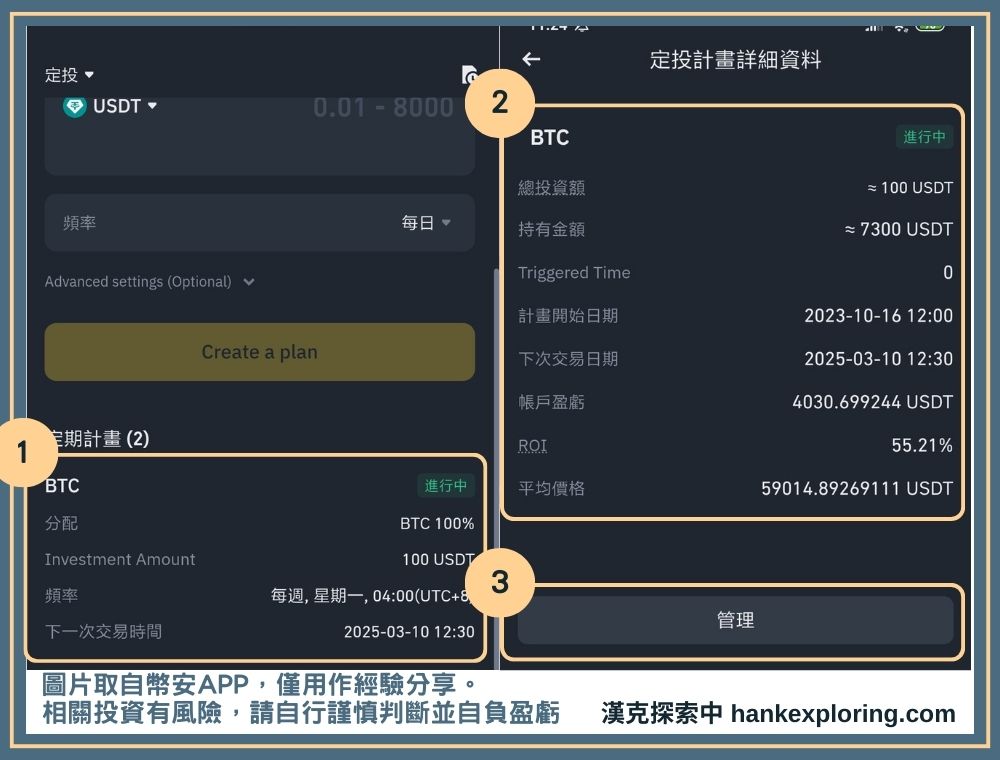Open the USDT currency selector
Image resolution: width=1000 pixels, height=760 pixels.
click(125, 106)
